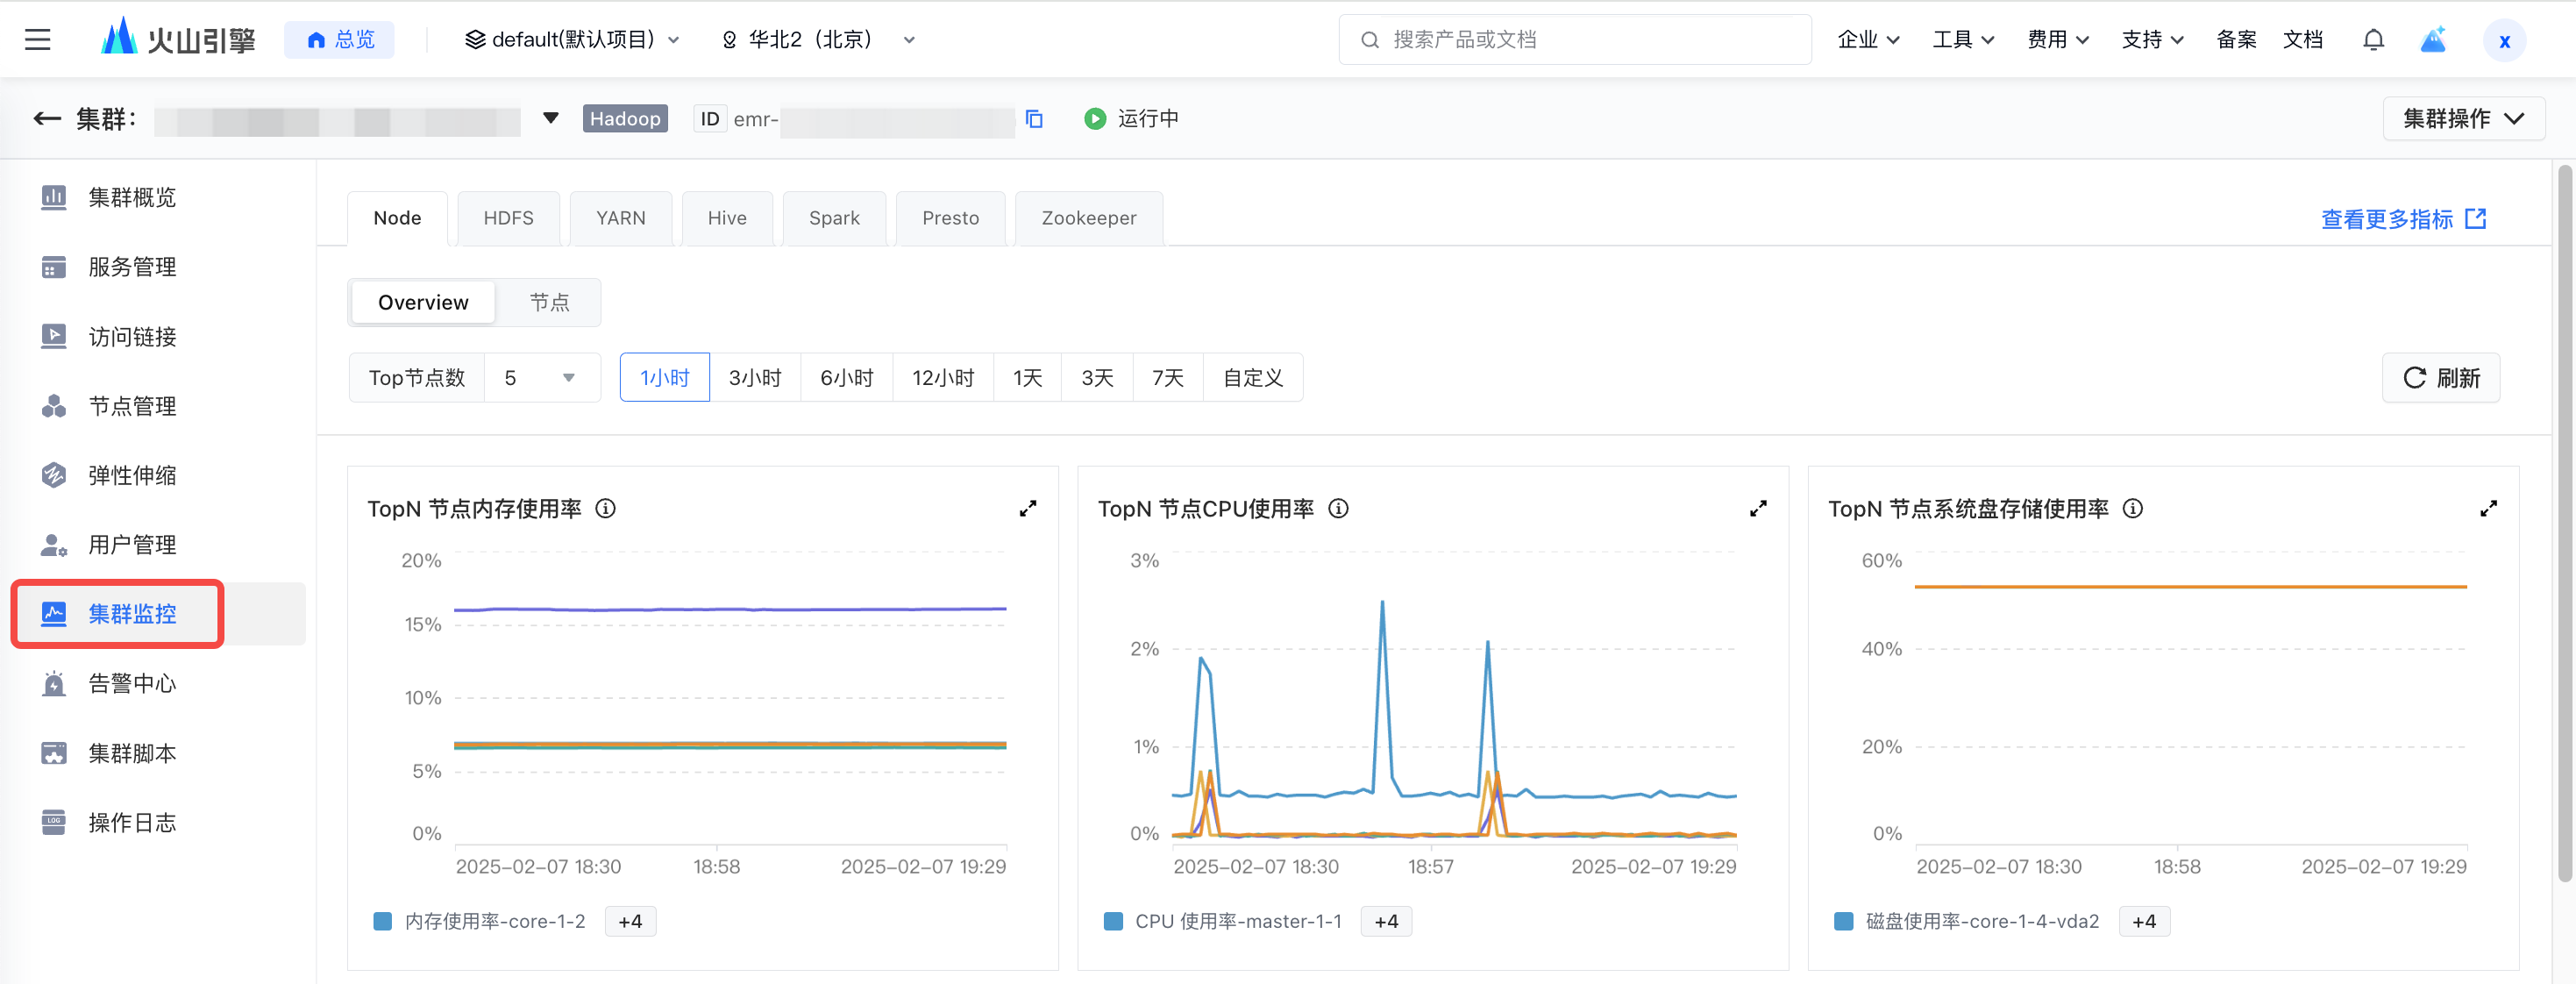Screen dimensions: 2576x984
Task: Open 告警中心 in sidebar
Action: point(132,683)
